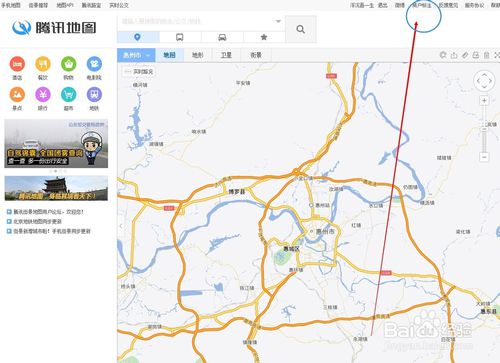Click the search magnifier button
Screen dimensions: 500x363
301,29
